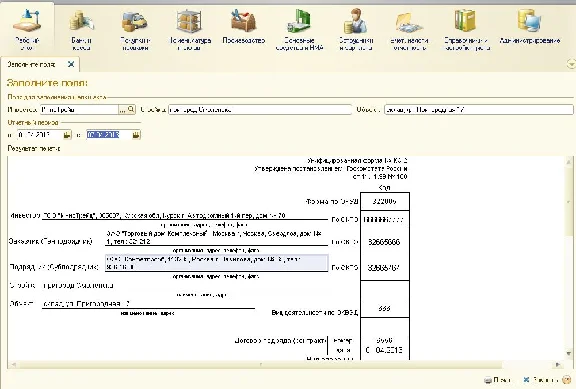Click the vertical scrollbar down arrow of report
Viewport: 576px width, 389px height.
569,354
